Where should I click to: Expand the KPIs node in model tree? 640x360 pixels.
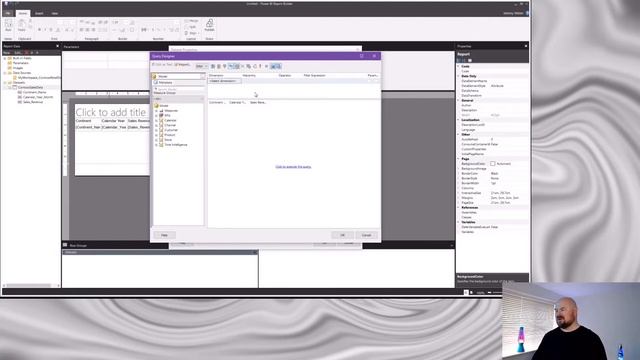[x=156, y=116]
